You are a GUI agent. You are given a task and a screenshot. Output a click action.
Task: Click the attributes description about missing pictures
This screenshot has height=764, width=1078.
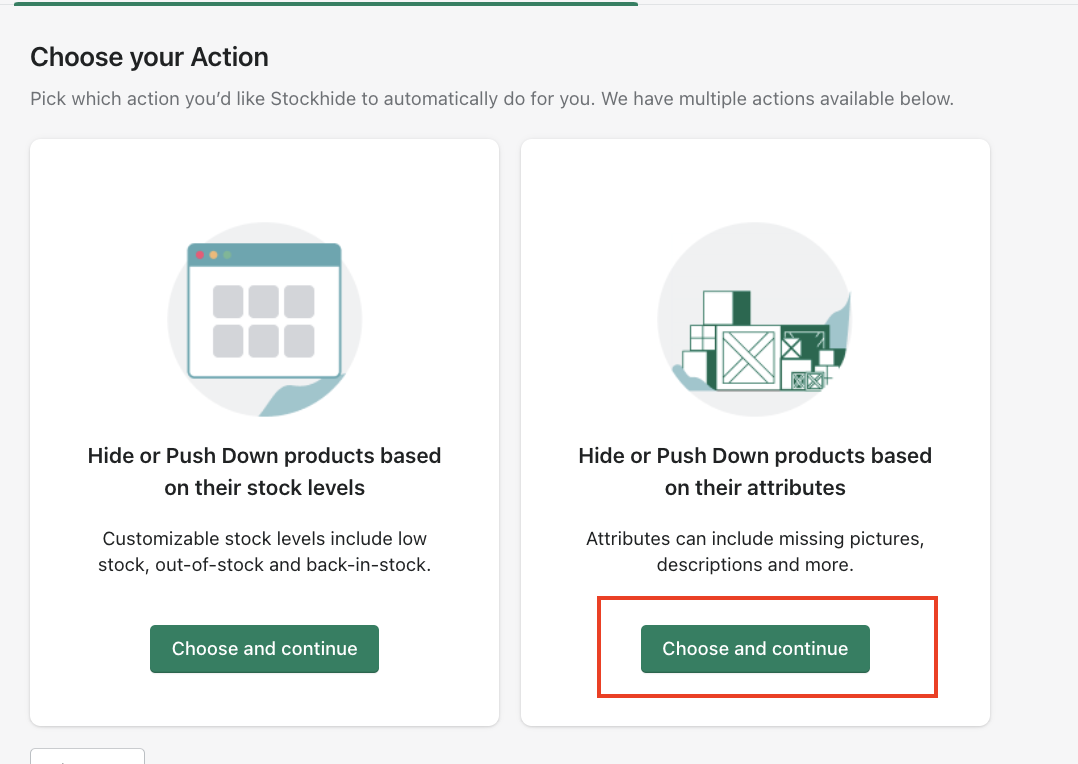coord(755,551)
